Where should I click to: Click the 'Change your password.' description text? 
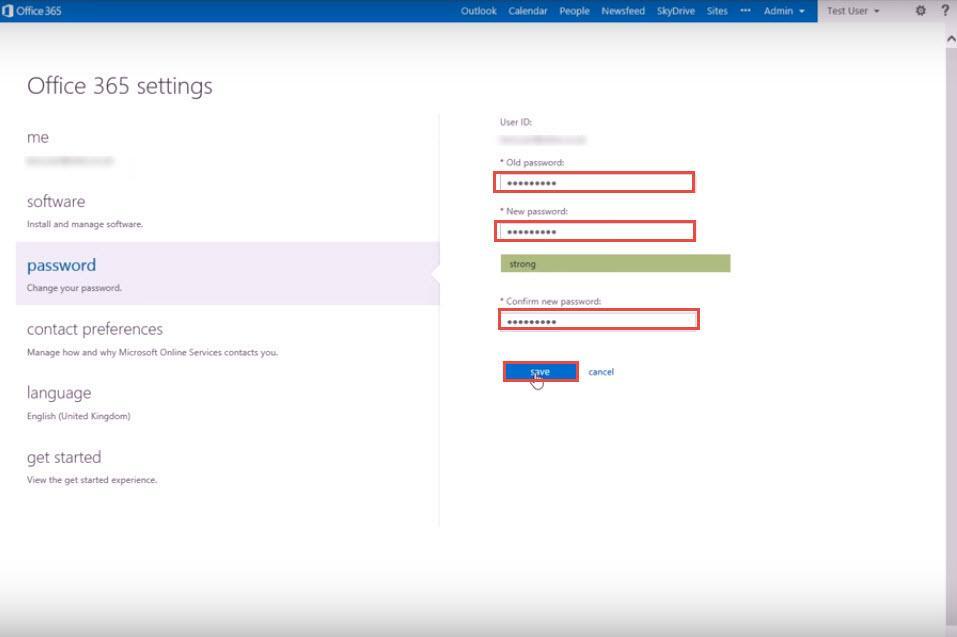pos(74,288)
